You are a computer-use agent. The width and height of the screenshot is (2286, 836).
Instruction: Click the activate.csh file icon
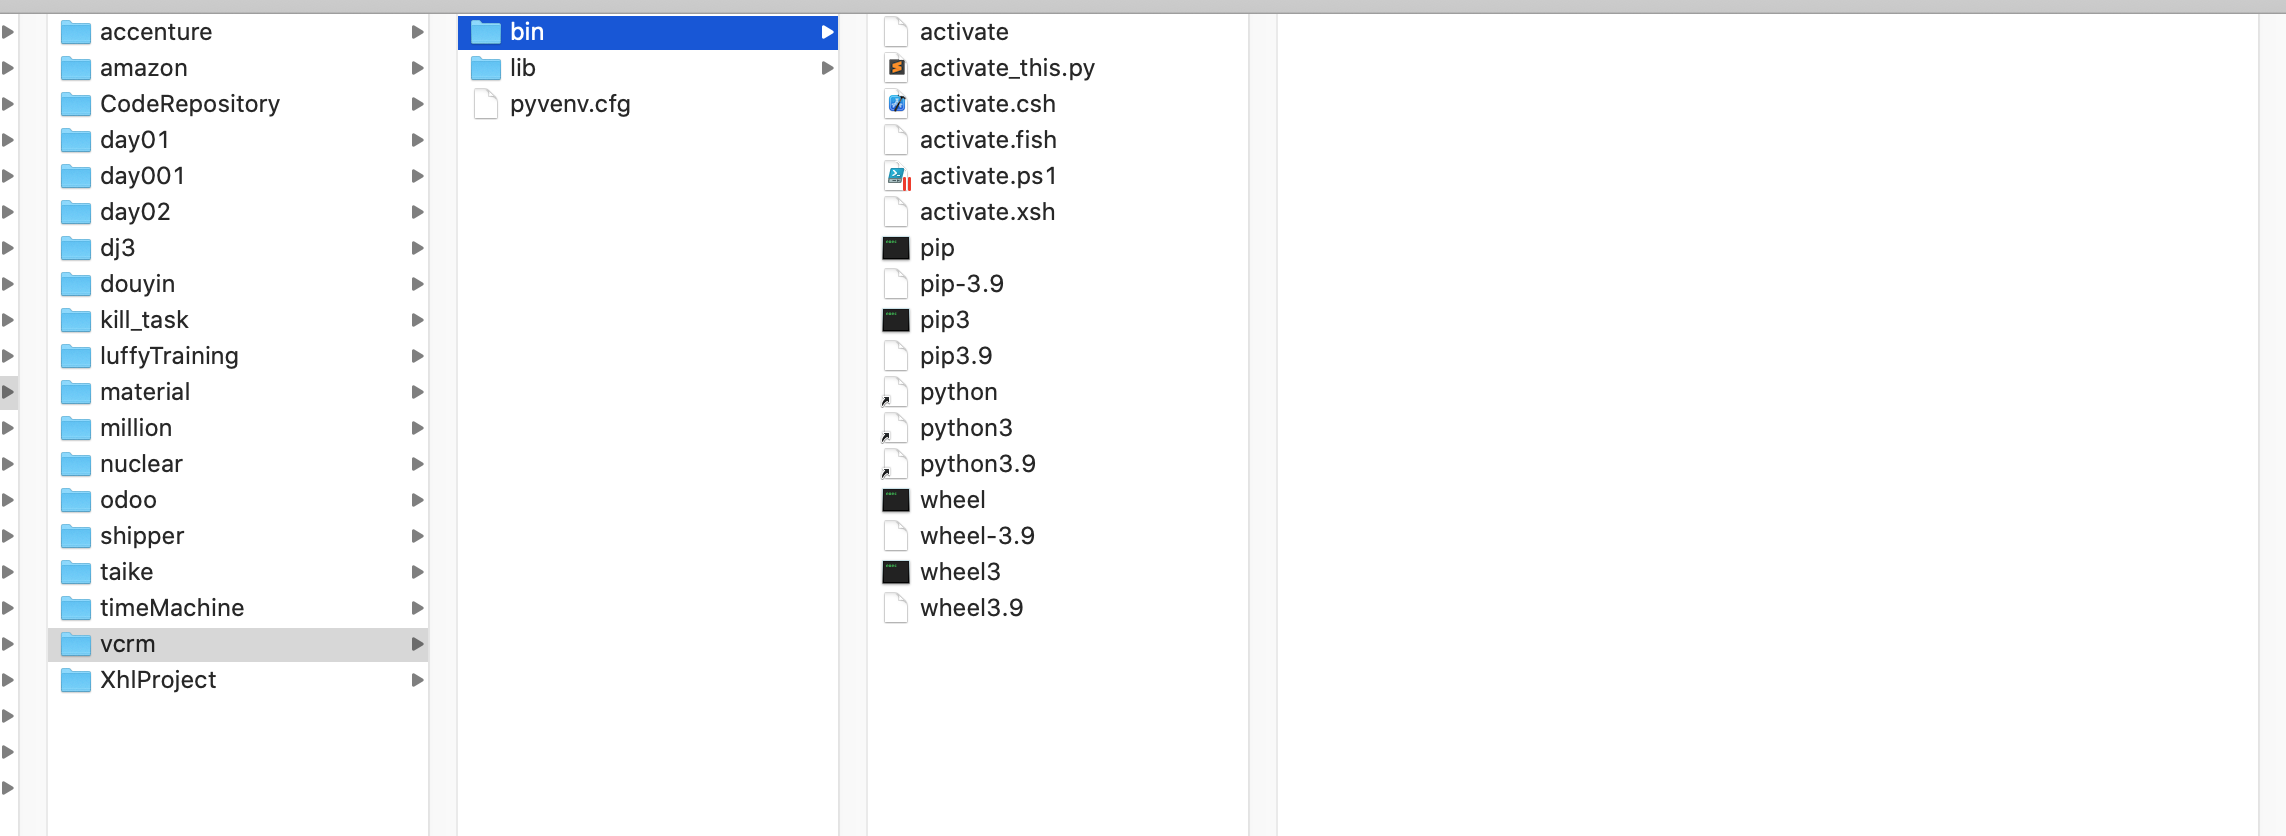pos(897,104)
